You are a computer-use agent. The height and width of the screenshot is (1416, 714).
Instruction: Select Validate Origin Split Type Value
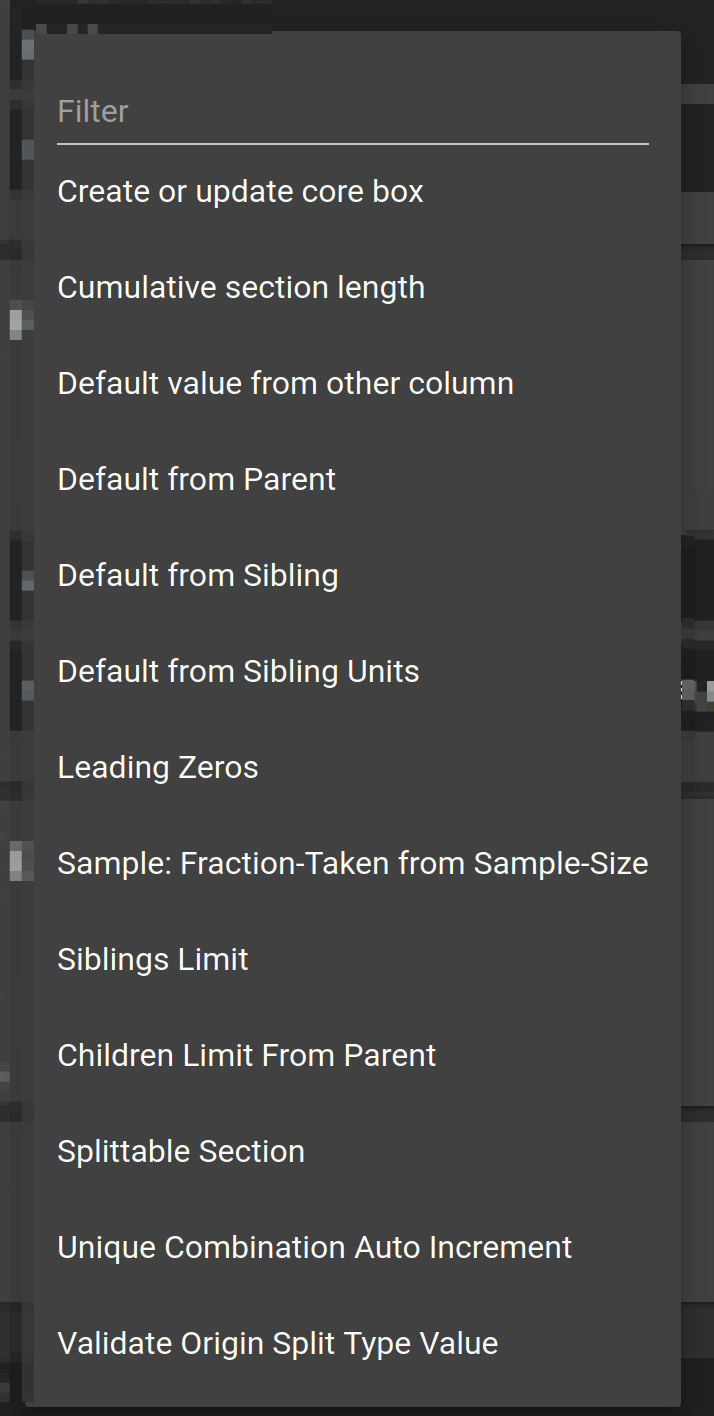[278, 1343]
